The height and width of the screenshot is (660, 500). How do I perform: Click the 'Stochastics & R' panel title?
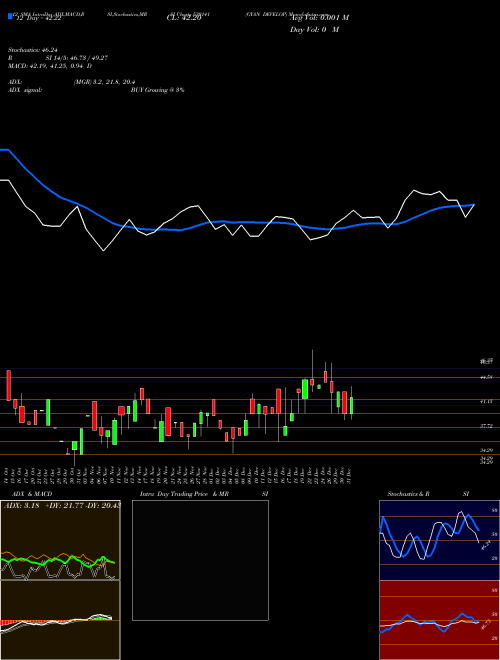pos(409,494)
